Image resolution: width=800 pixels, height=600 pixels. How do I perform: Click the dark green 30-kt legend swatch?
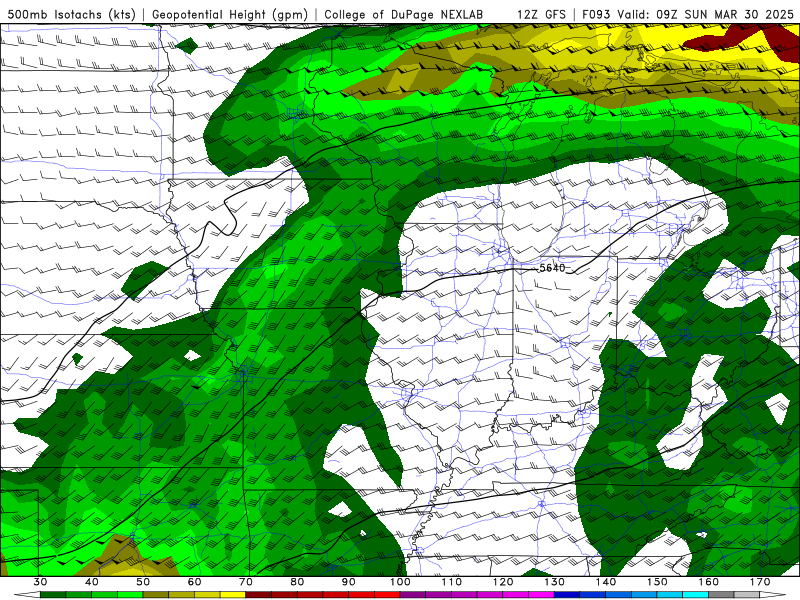tap(53, 595)
